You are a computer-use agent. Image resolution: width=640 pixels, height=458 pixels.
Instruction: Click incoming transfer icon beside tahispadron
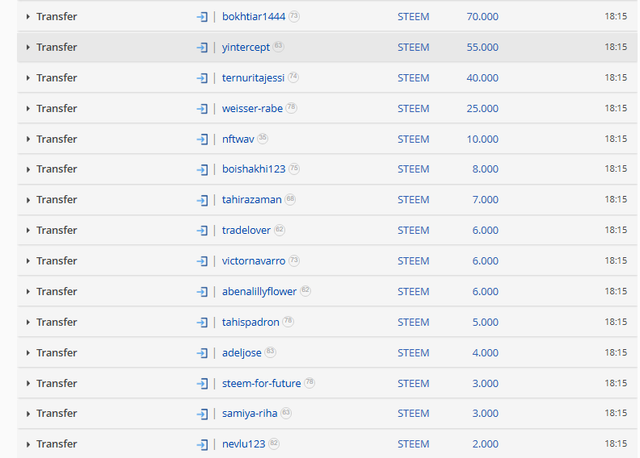click(202, 322)
